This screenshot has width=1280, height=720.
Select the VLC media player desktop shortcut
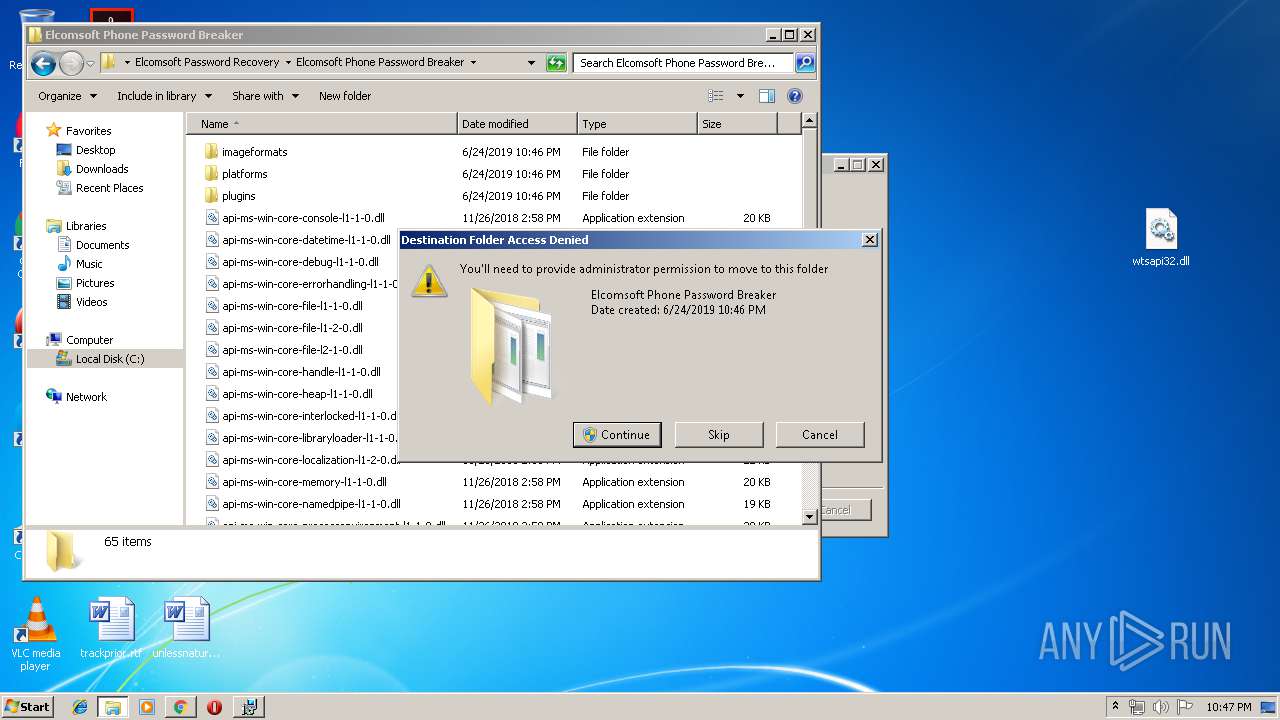[36, 634]
